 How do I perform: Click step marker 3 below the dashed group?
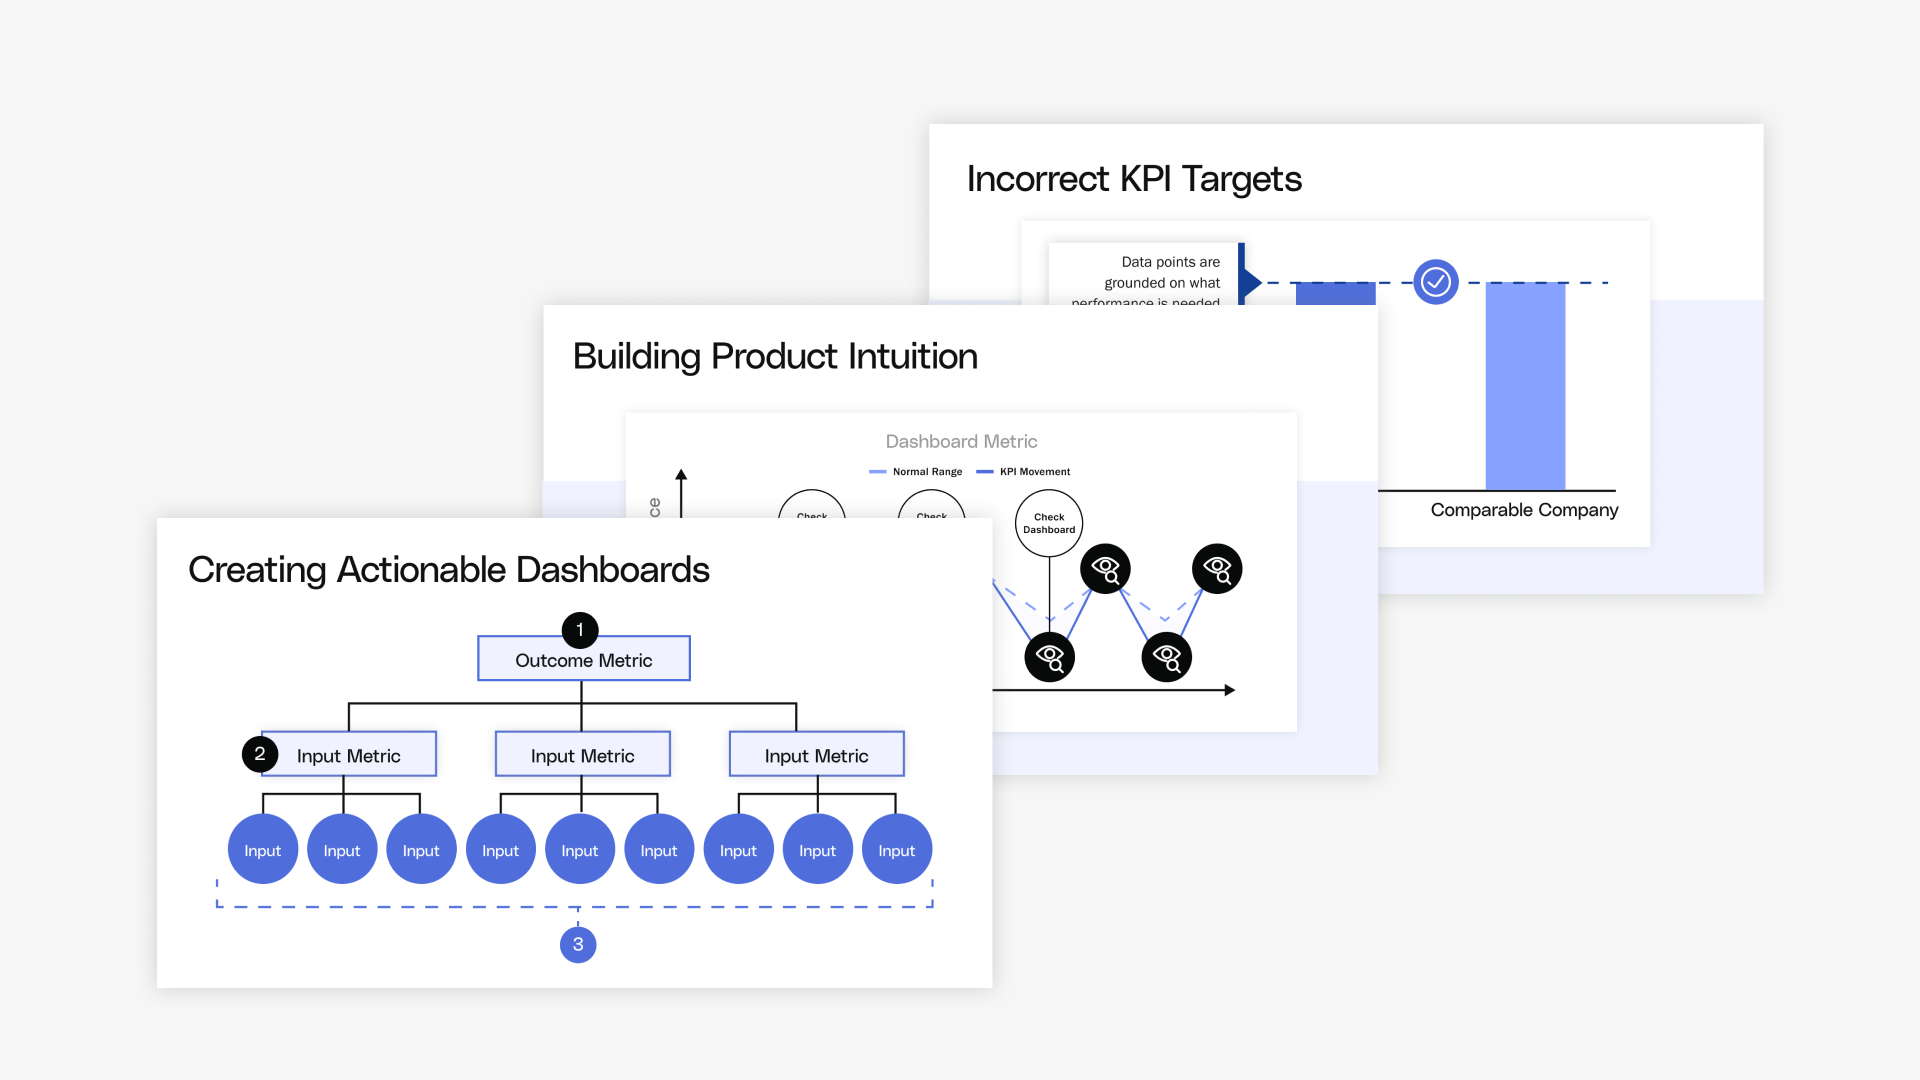pyautogui.click(x=577, y=943)
